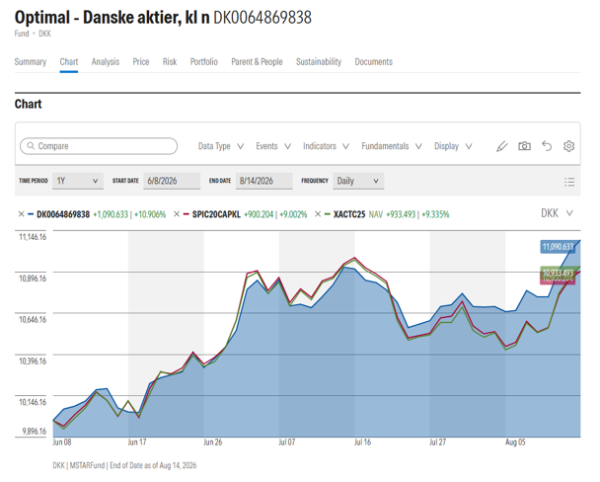Click the Jul 16 x-axis label

(x=362, y=443)
